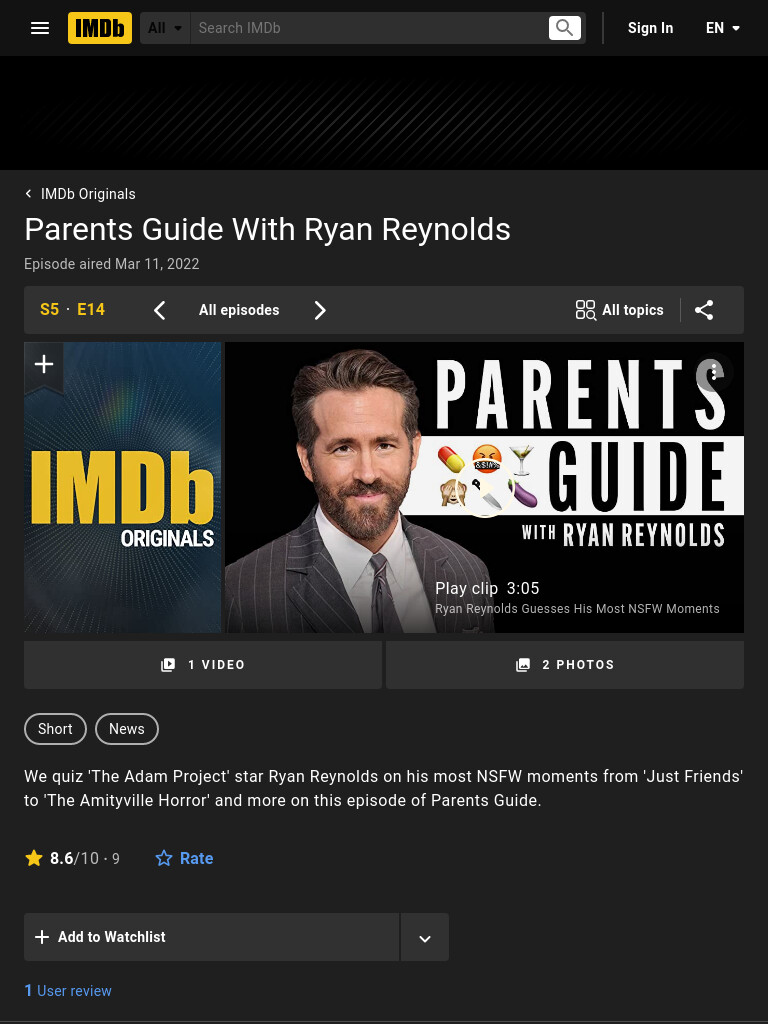Go to IMDb home via logo
Screen dimensions: 768x1024
(100, 28)
